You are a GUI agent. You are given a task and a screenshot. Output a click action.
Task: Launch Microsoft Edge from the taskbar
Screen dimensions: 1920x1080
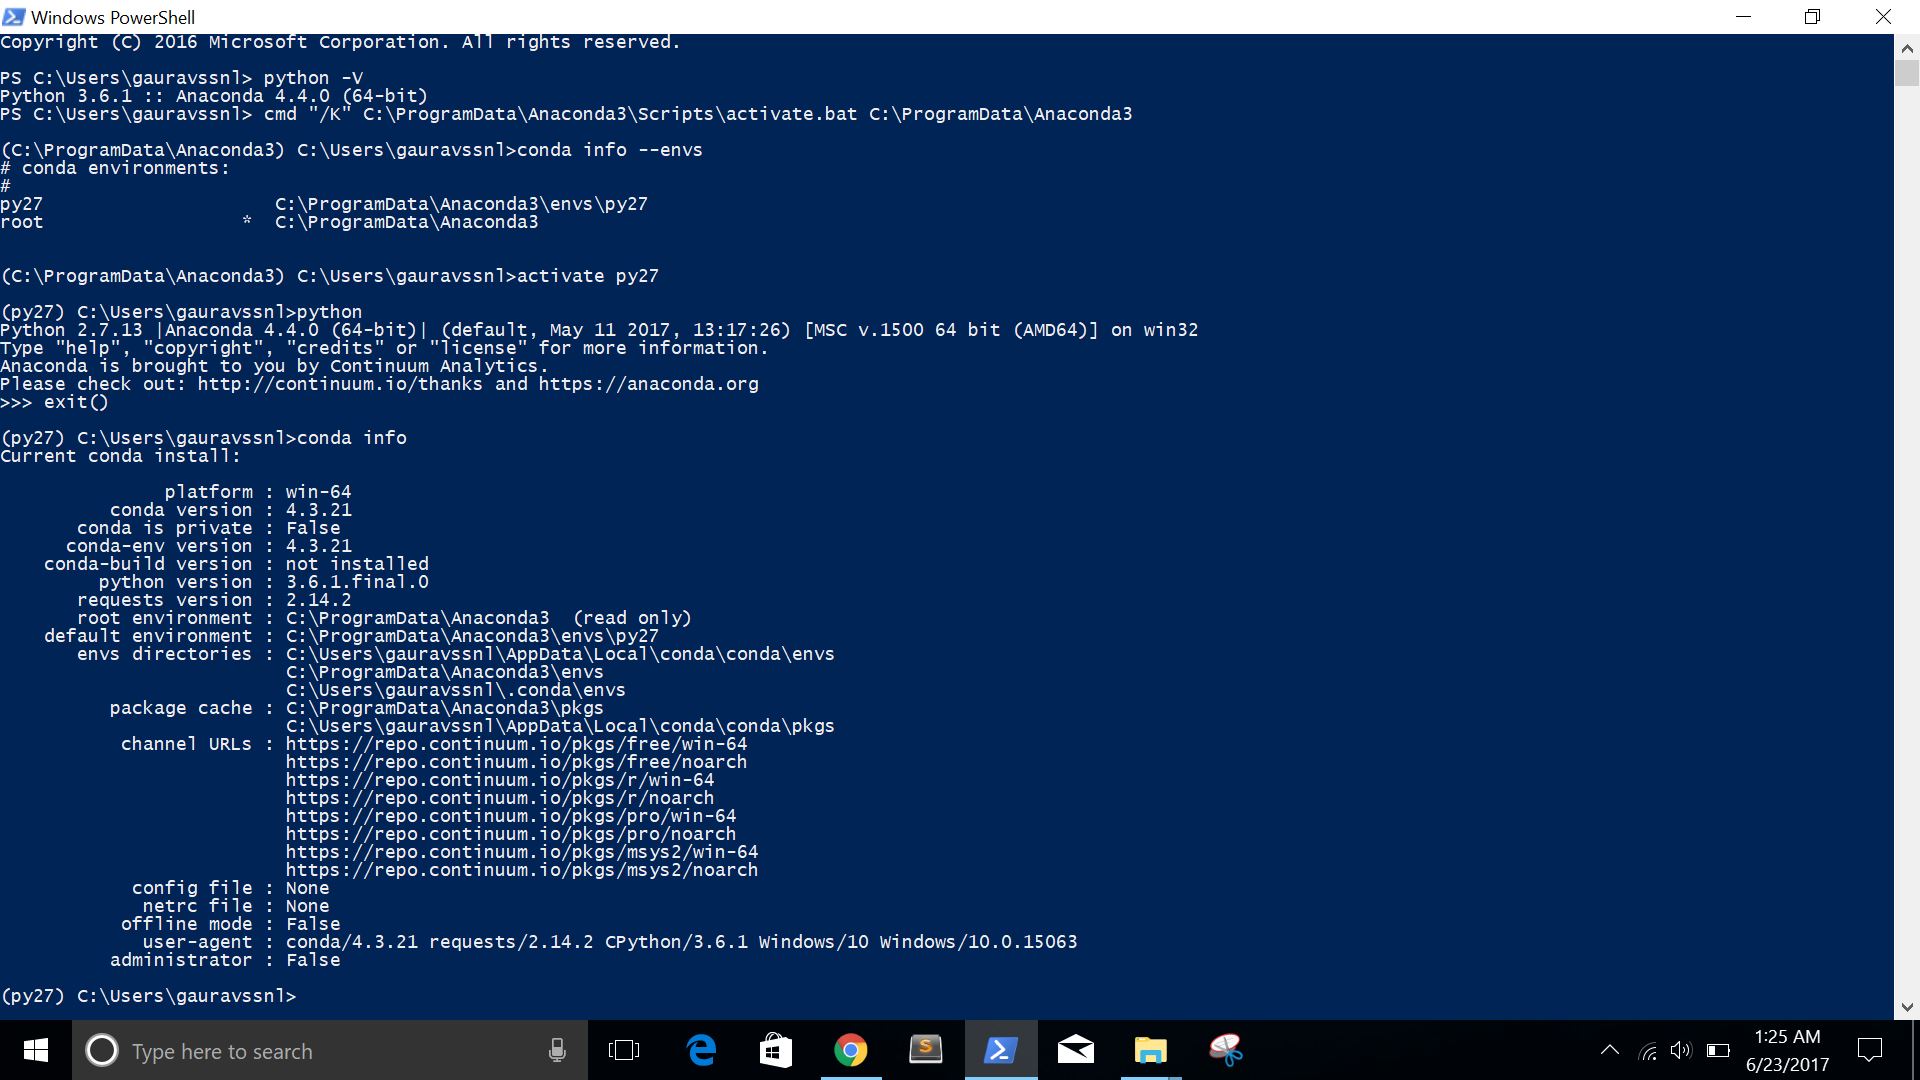[701, 1050]
